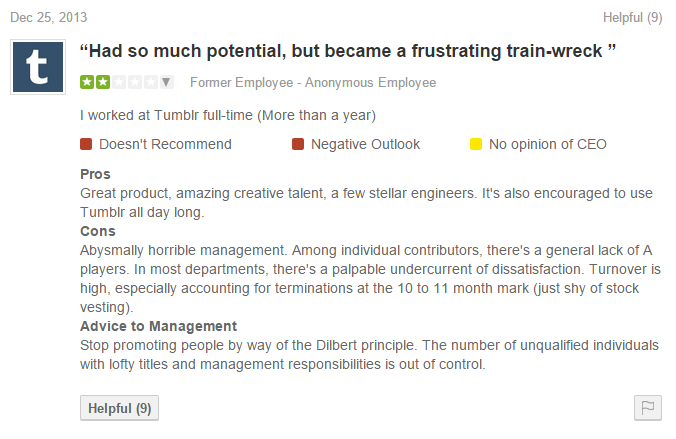Click the Negative Outlook text label
The height and width of the screenshot is (439, 676).
(365, 144)
